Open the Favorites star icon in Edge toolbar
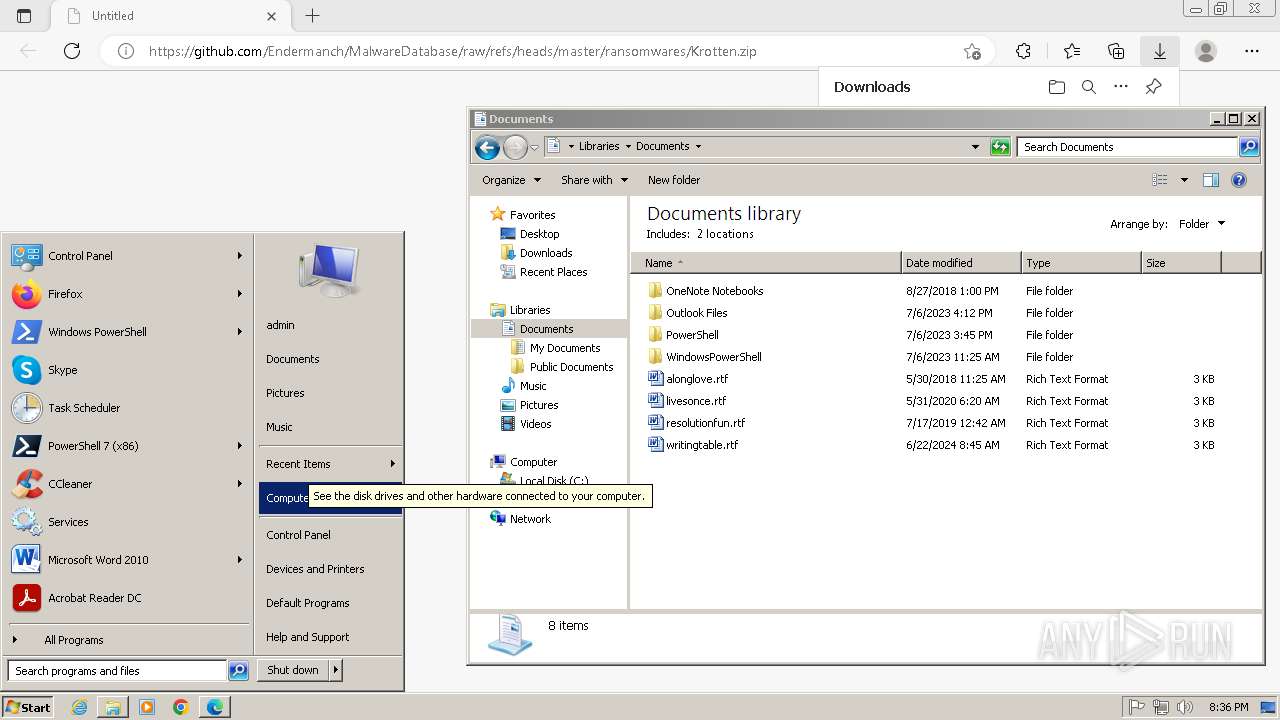 tap(1072, 51)
